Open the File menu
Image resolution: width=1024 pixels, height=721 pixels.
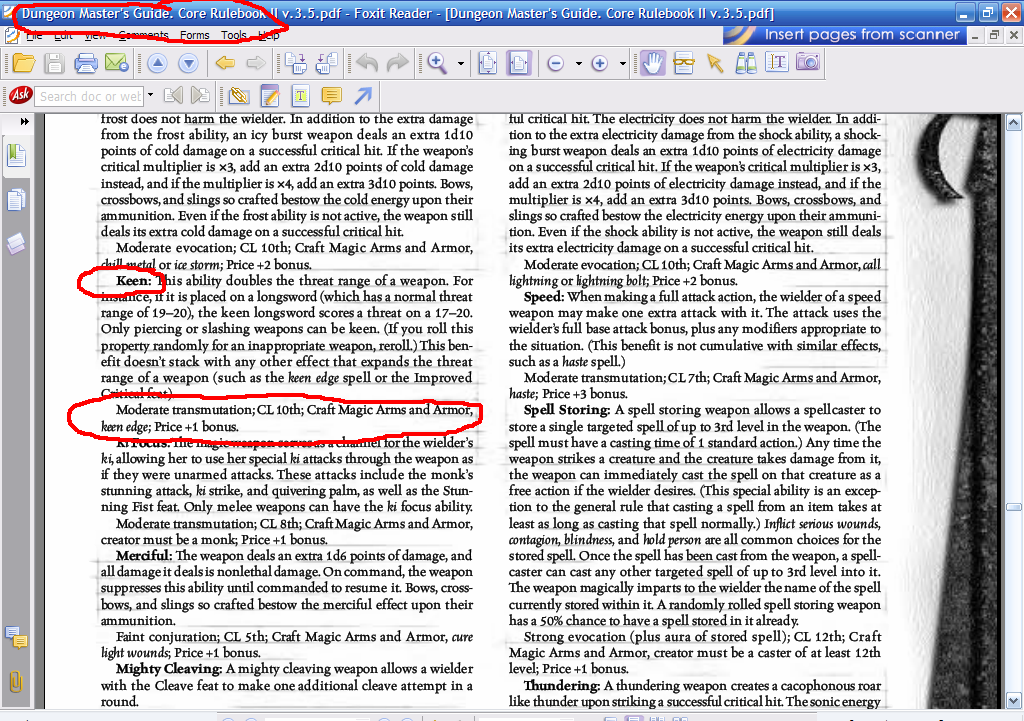[34, 35]
